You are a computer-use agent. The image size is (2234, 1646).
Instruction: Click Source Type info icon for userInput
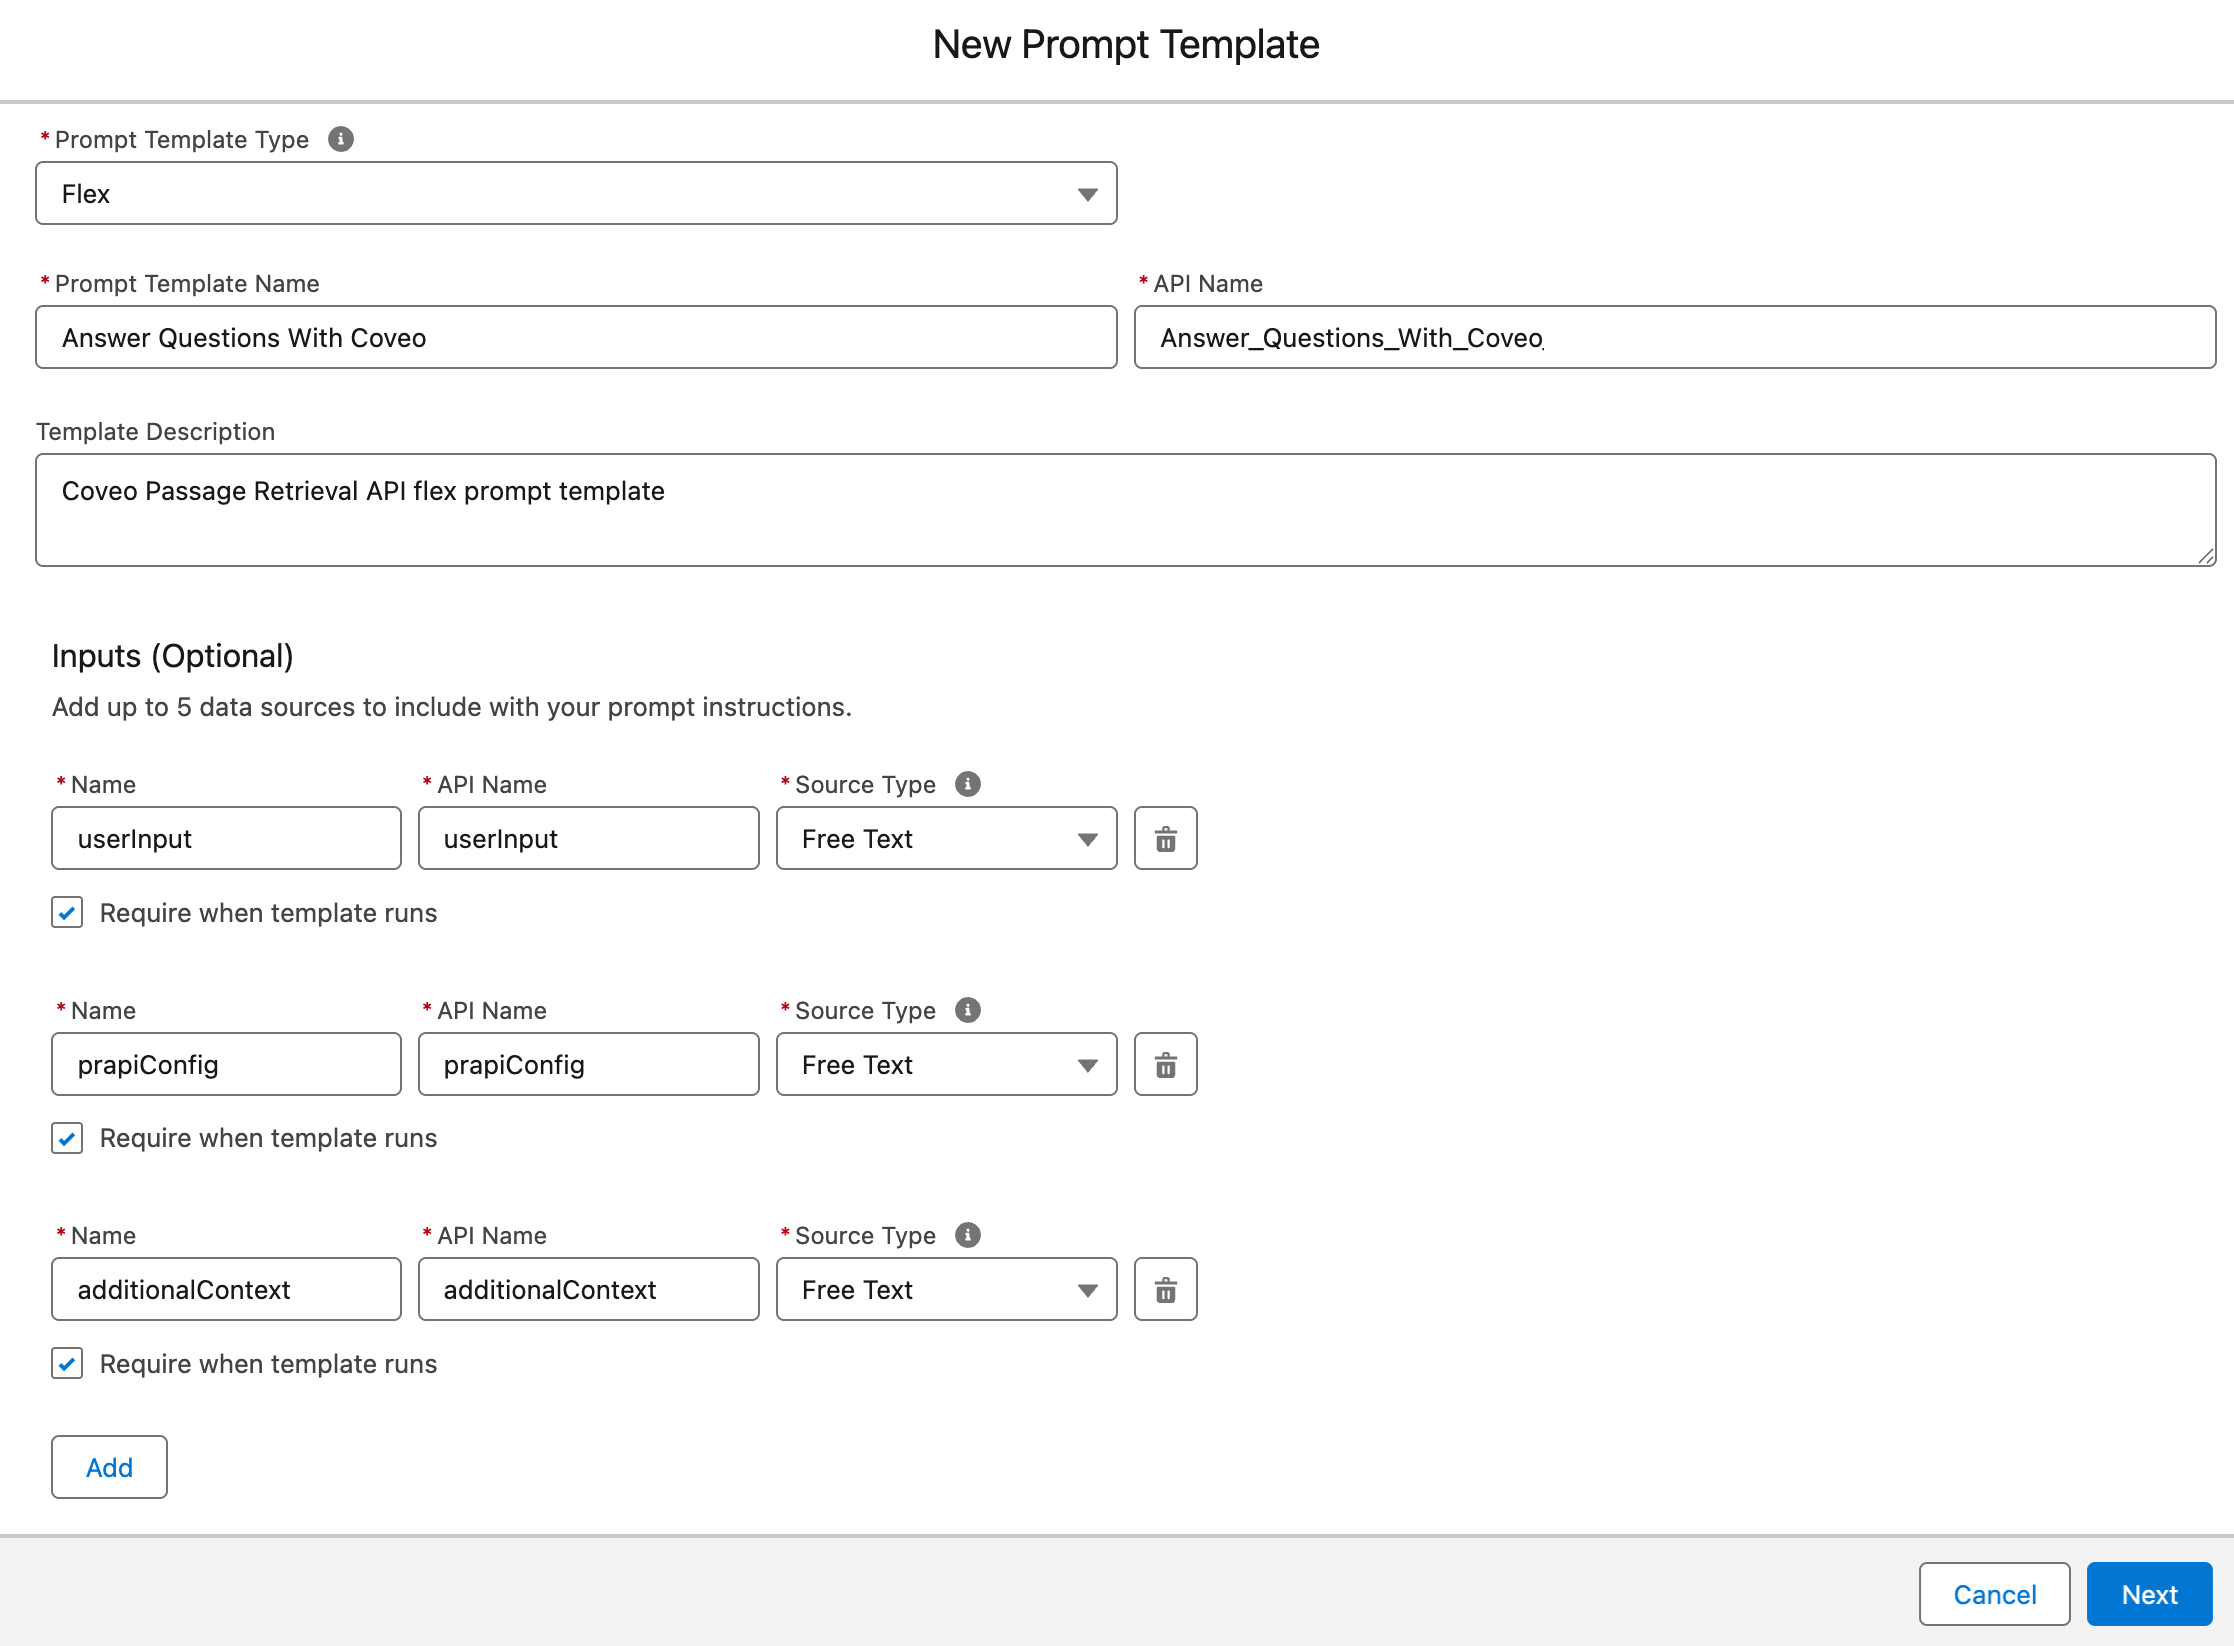(x=967, y=784)
